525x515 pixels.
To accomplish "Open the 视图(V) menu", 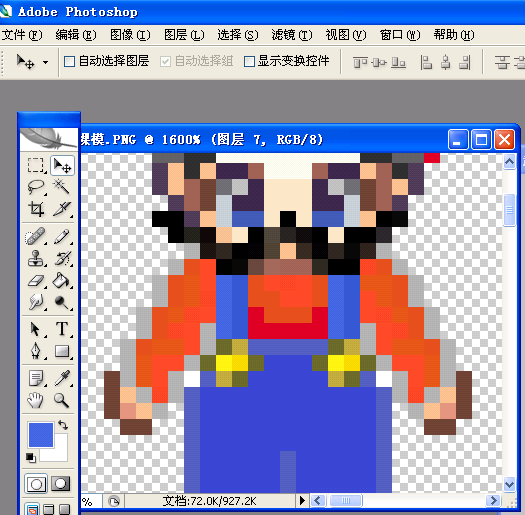I will (x=346, y=35).
